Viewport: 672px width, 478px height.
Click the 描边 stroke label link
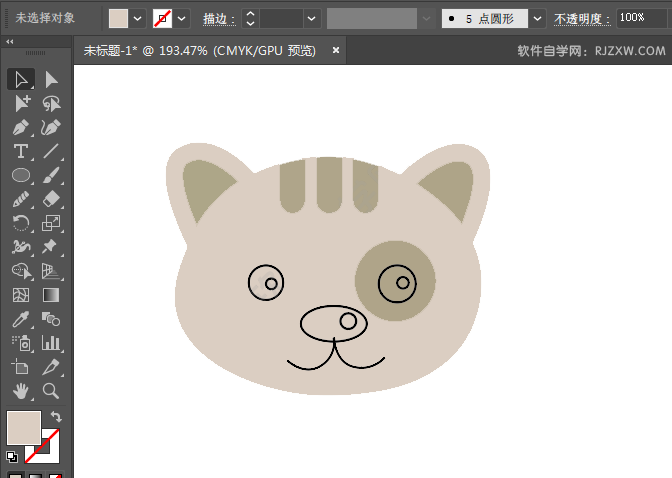215,19
